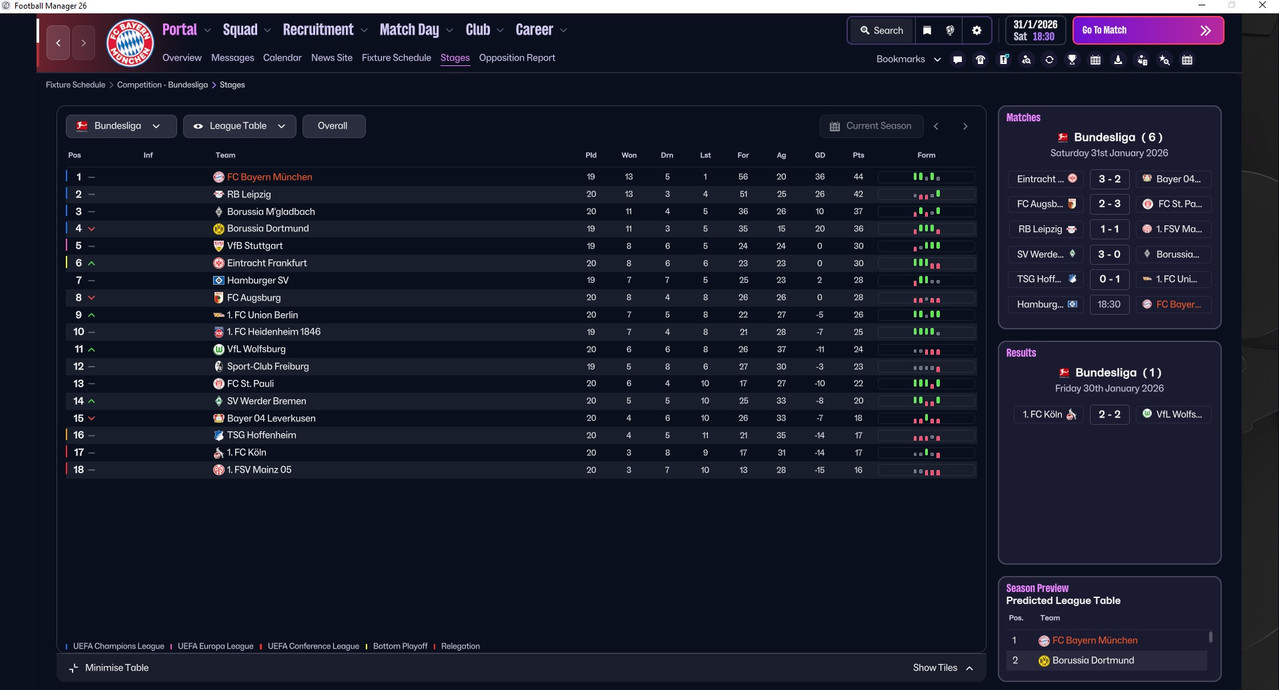Open Competition - Bundesliga breadcrumb link
The image size is (1279, 690).
coord(162,85)
